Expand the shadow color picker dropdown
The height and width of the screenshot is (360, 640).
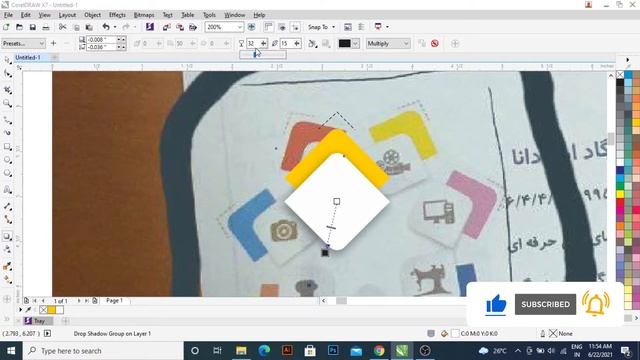click(356, 43)
